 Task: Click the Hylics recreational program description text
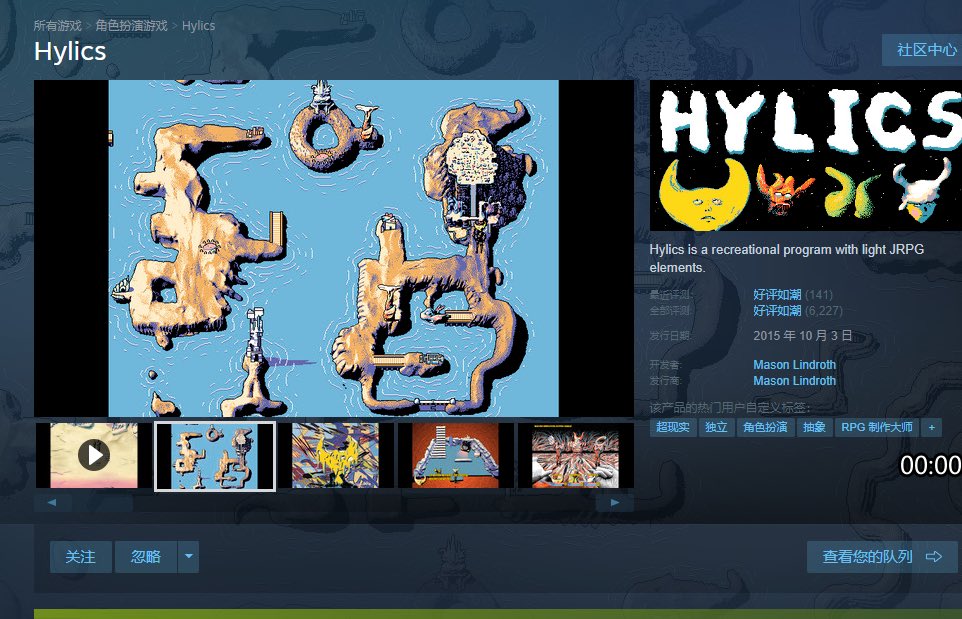pyautogui.click(x=787, y=258)
